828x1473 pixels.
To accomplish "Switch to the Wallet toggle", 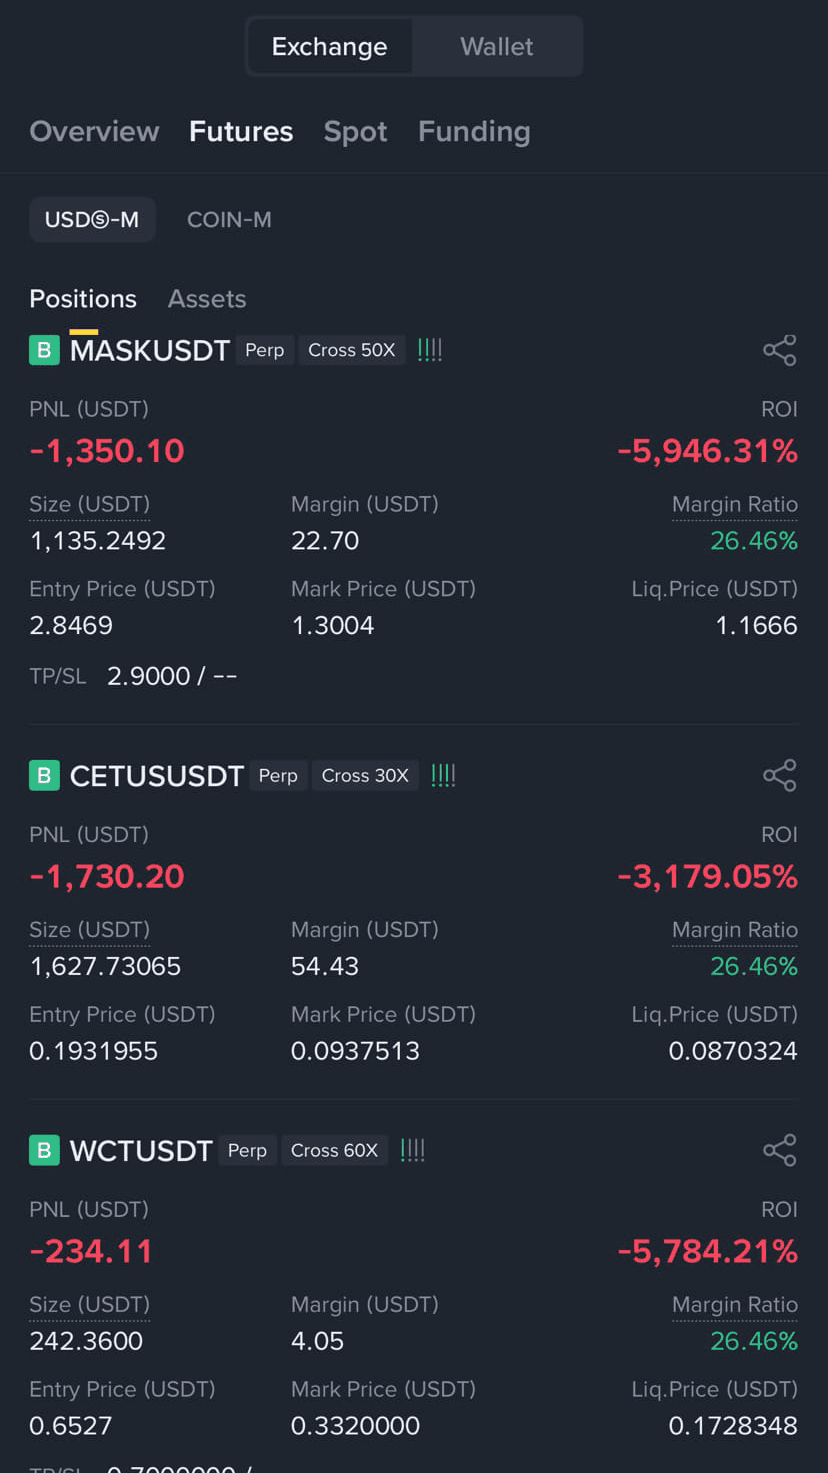I will [496, 46].
